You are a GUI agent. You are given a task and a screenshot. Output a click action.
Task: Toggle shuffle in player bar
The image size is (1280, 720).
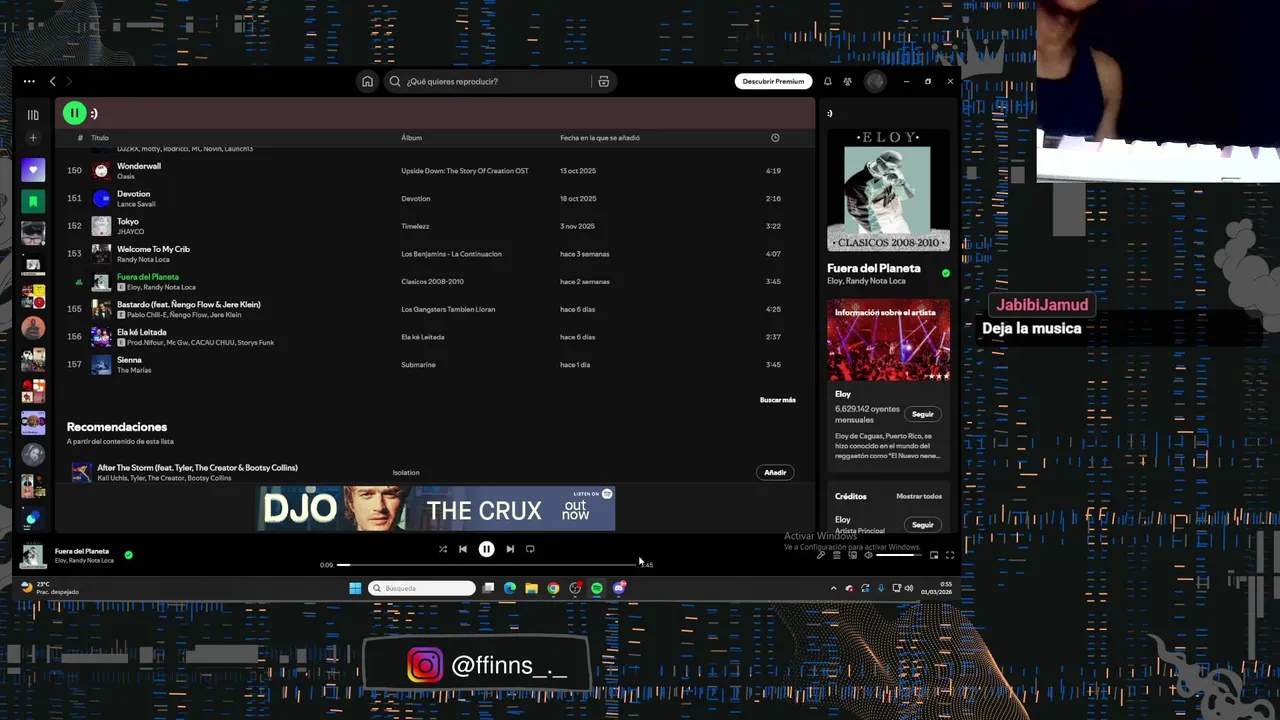(x=443, y=549)
